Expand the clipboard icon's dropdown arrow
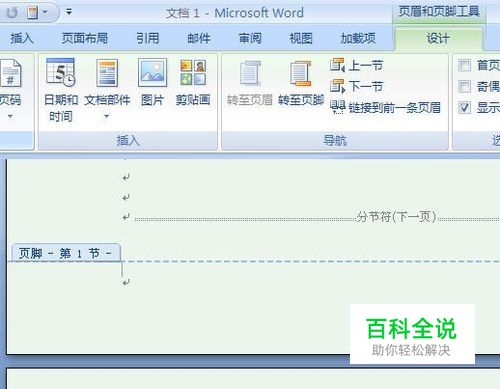The height and width of the screenshot is (389, 500). [45, 13]
